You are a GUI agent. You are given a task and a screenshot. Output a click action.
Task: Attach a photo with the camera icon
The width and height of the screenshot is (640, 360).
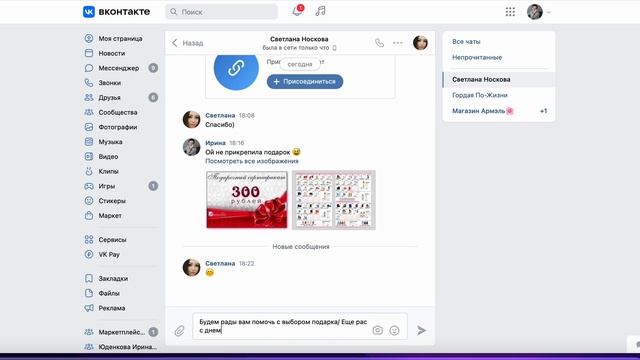coord(378,330)
